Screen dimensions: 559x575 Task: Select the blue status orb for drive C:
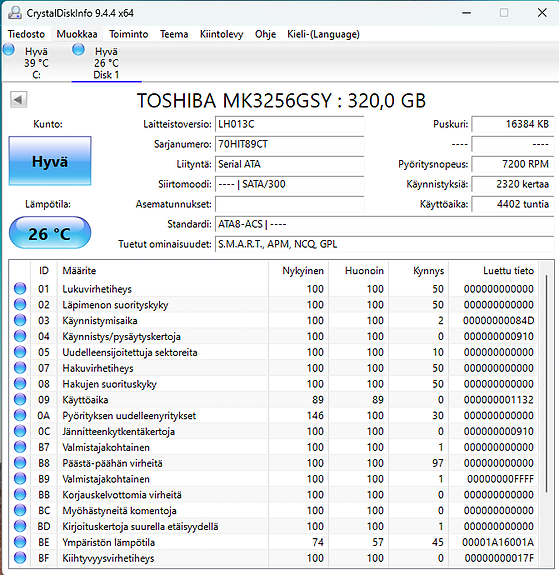[x=8, y=50]
